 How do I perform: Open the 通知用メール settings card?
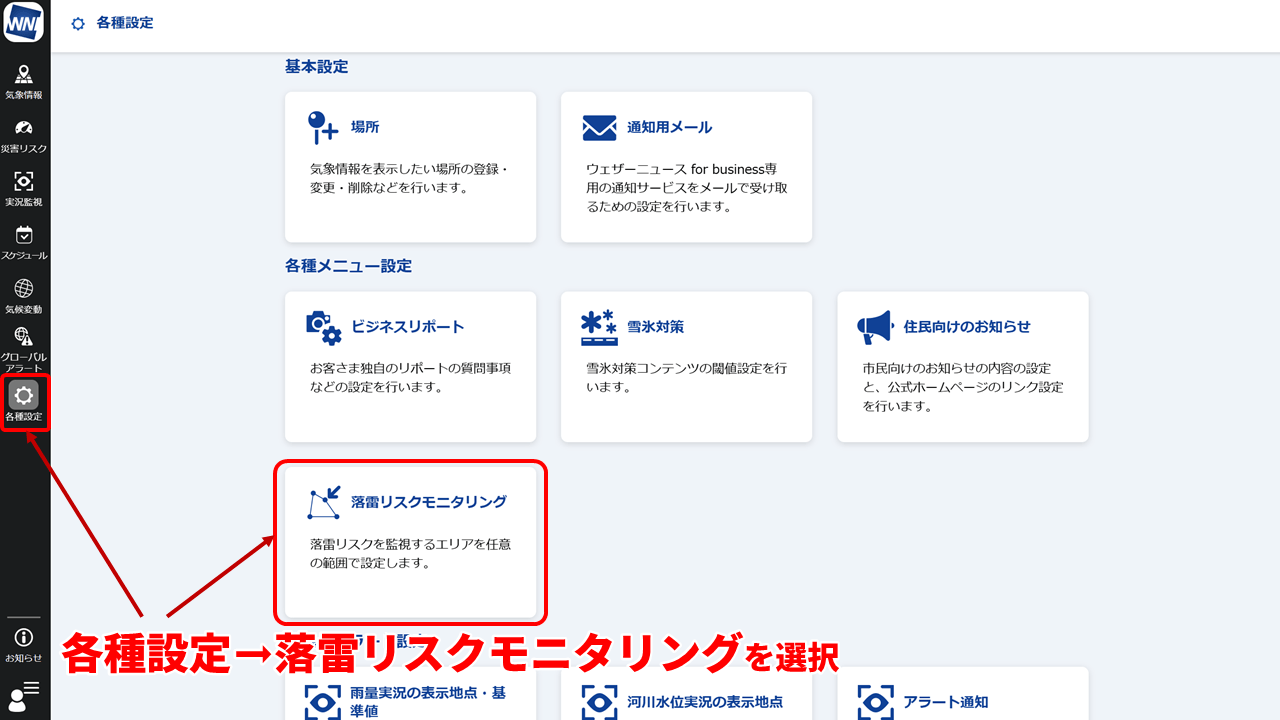point(686,166)
